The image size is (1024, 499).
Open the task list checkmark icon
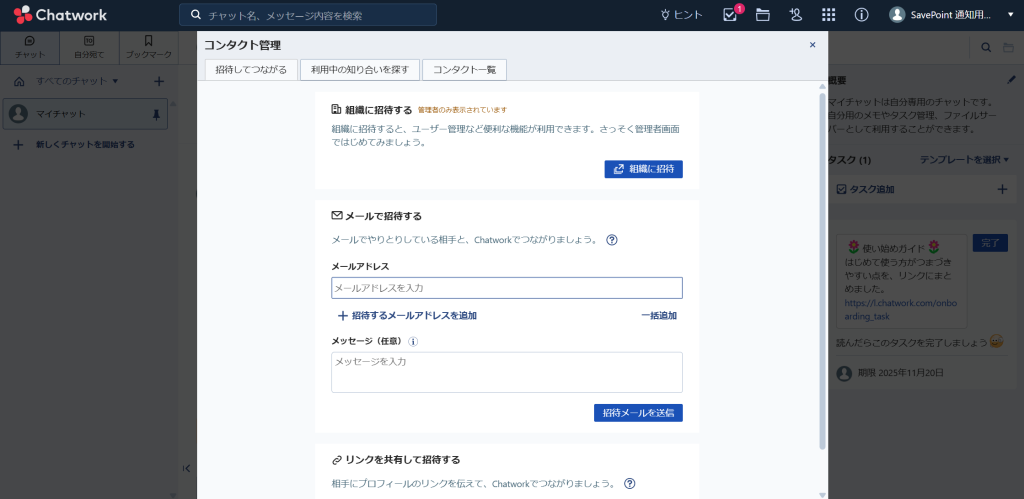pos(730,15)
